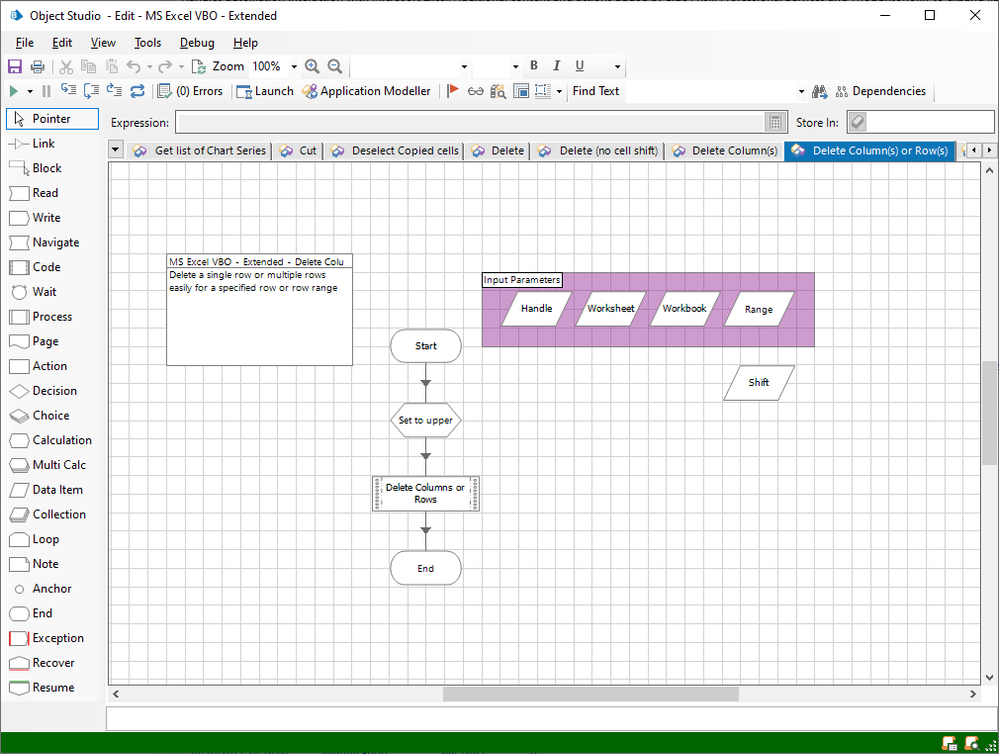The width and height of the screenshot is (999, 754).
Task: Zoom in with the magnifier plus
Action: coord(312,66)
